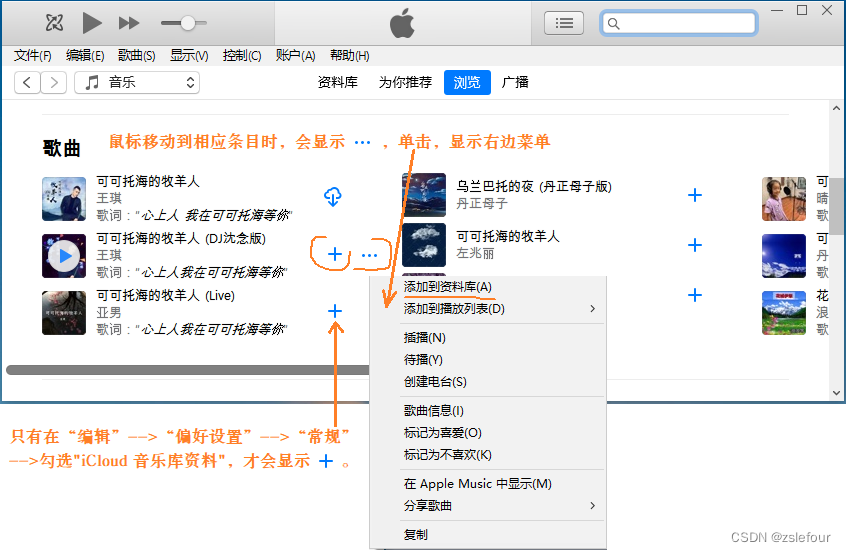
Task: Download 可可托海的牧羊人 by 王琪 via cloud icon
Action: (x=332, y=197)
